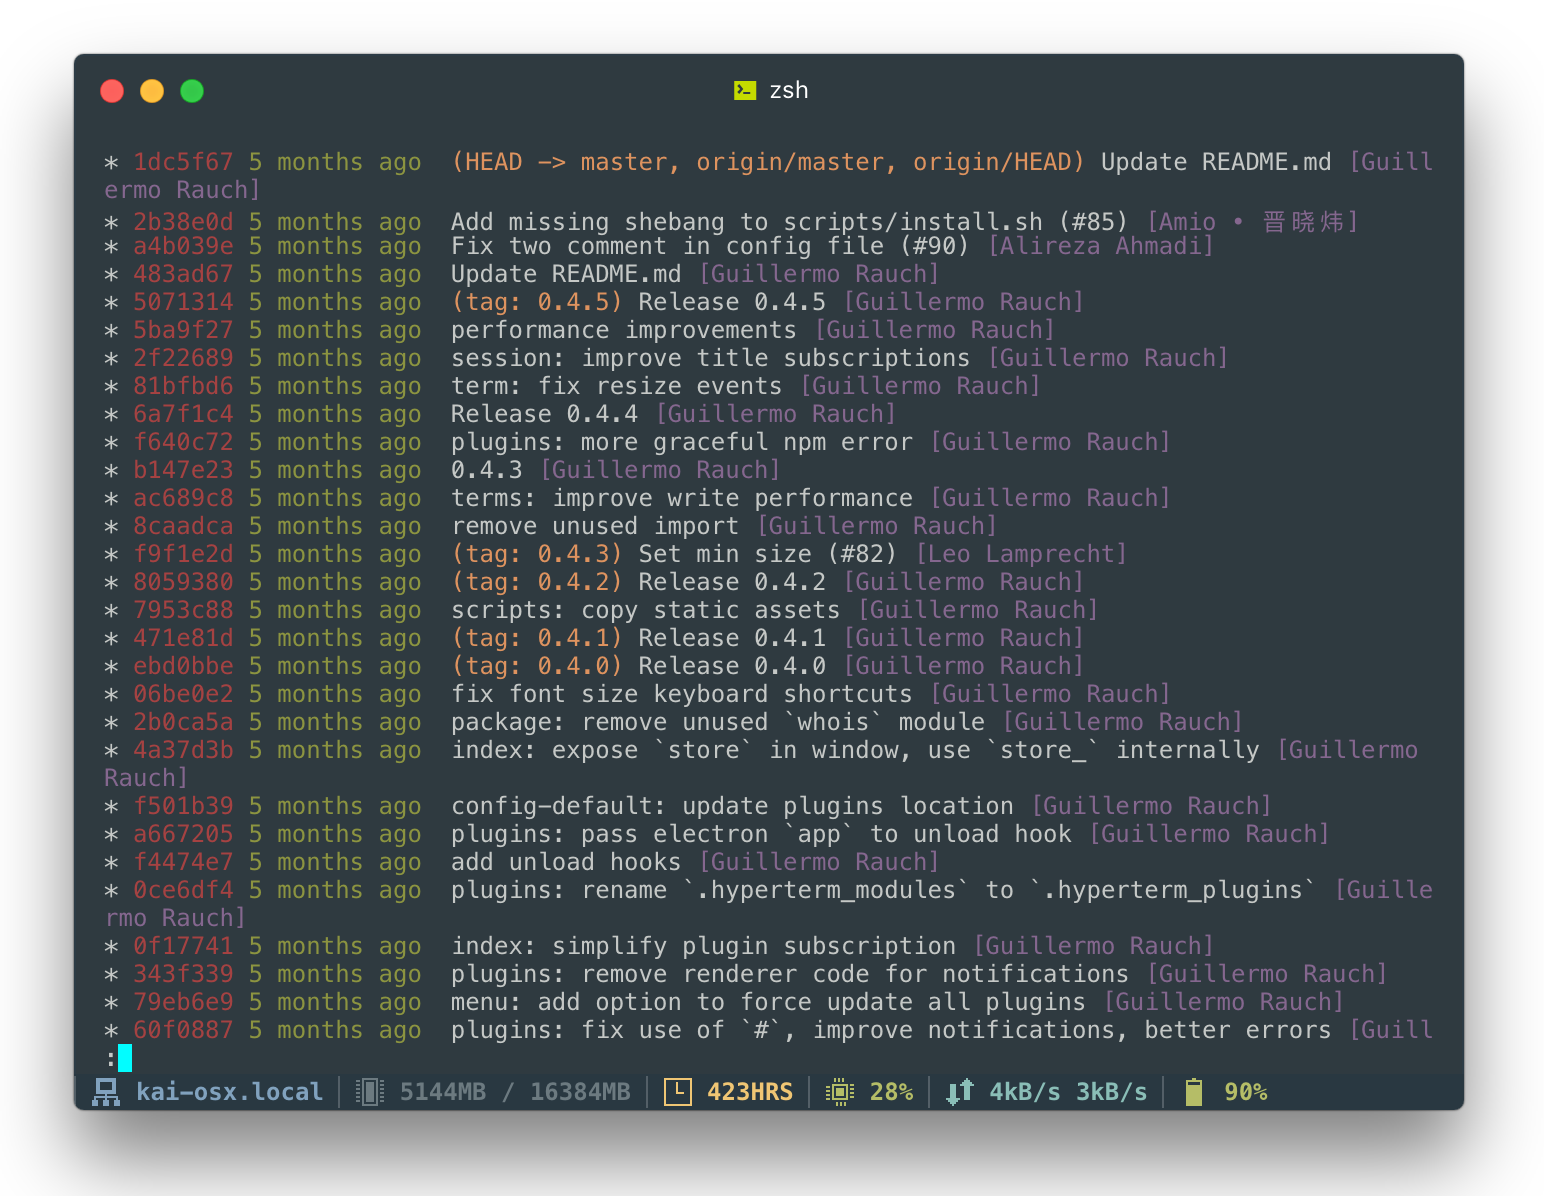Click commit hash 0ce6df4
The height and width of the screenshot is (1196, 1544).
pyautogui.click(x=183, y=890)
